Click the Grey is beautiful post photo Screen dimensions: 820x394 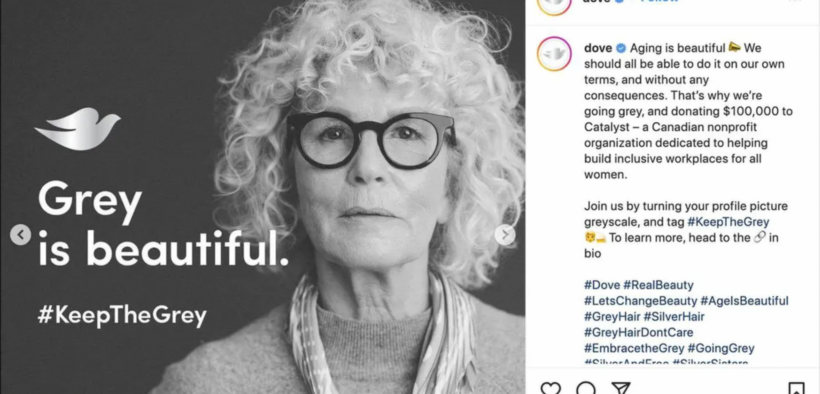tap(263, 197)
